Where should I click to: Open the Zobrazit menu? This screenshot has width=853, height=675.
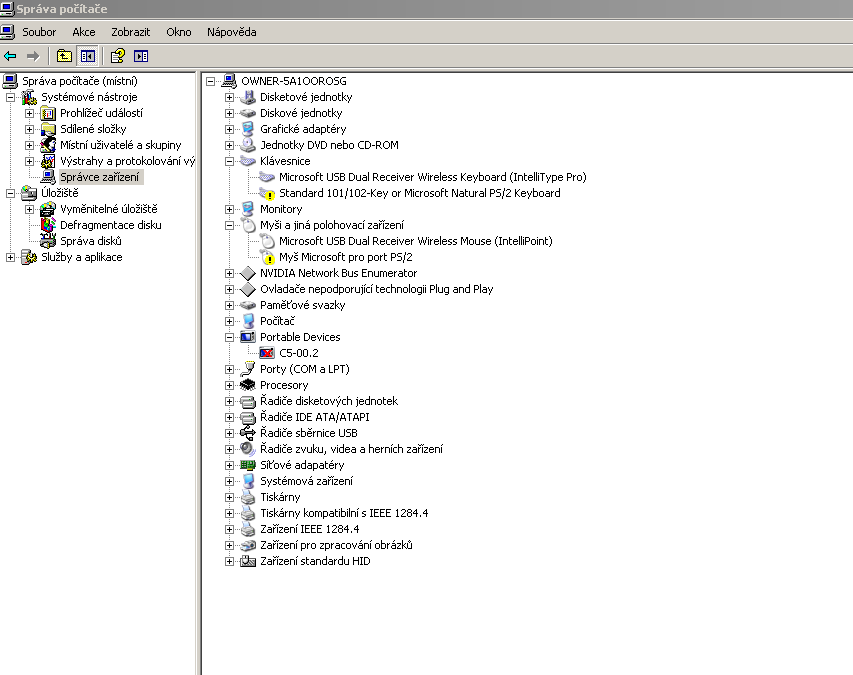point(131,32)
